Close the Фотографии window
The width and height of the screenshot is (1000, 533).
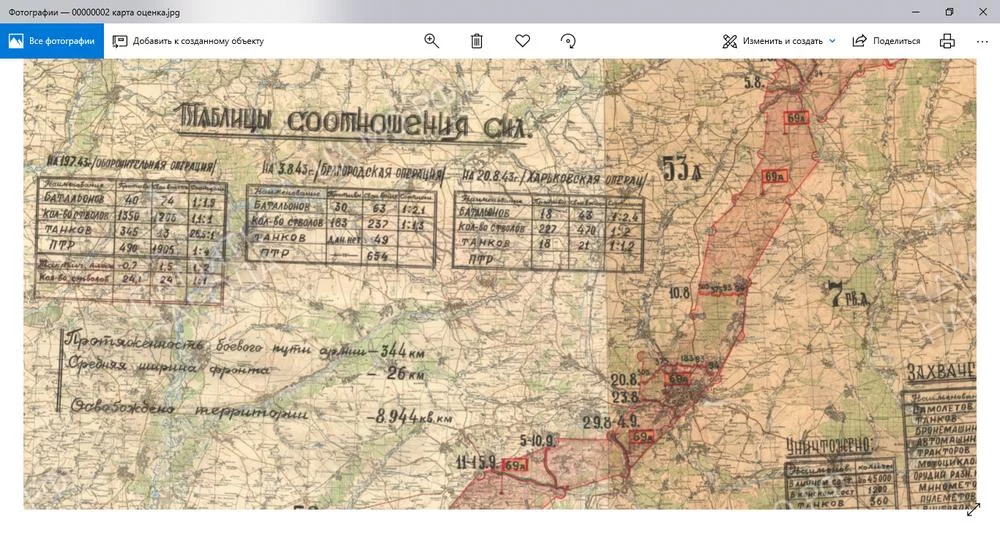tap(983, 11)
